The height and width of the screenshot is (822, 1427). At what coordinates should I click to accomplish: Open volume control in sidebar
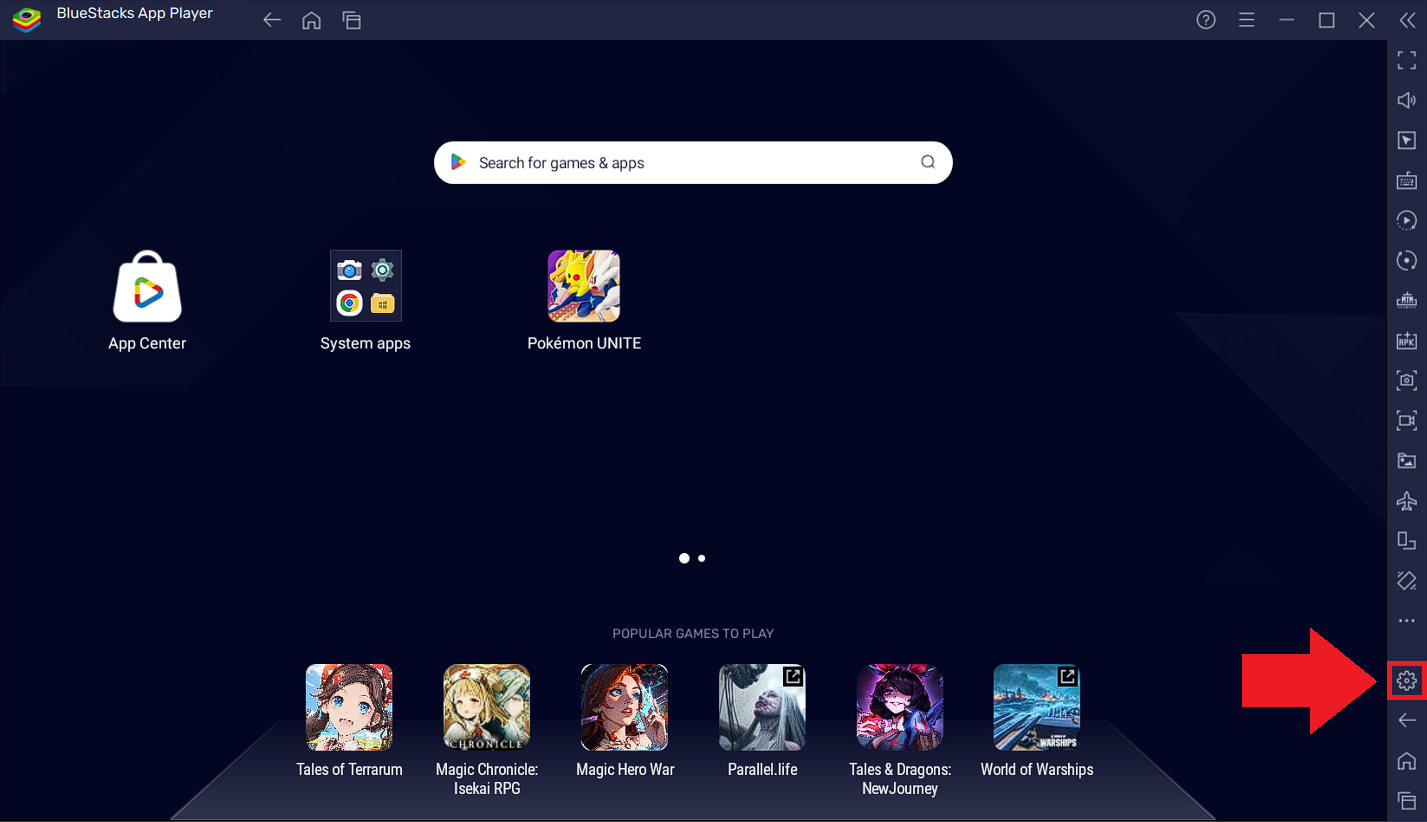click(1406, 100)
